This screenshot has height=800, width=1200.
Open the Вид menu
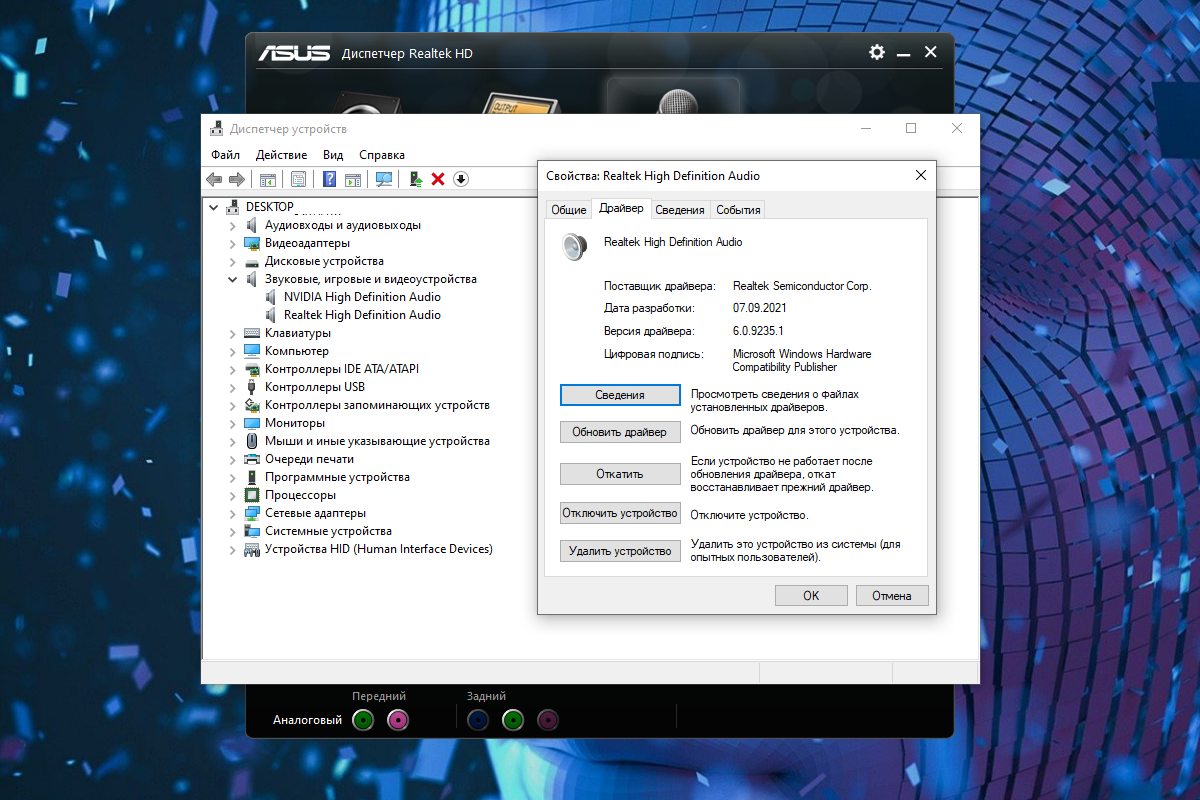coord(333,155)
